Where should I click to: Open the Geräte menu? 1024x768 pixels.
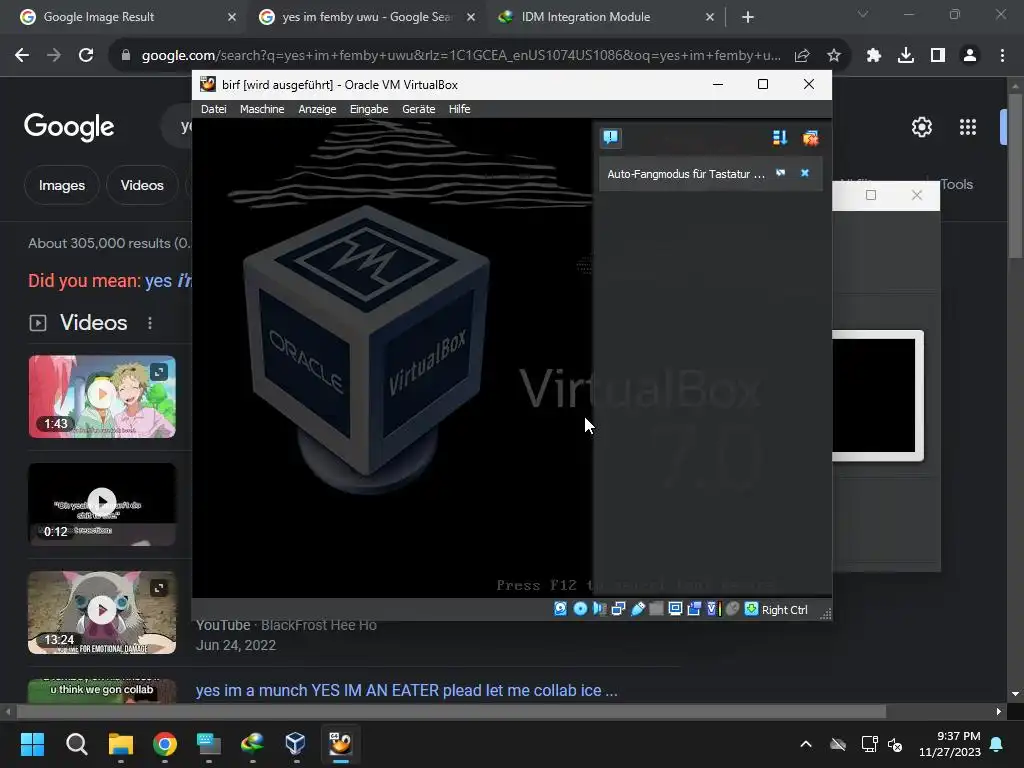pos(419,109)
